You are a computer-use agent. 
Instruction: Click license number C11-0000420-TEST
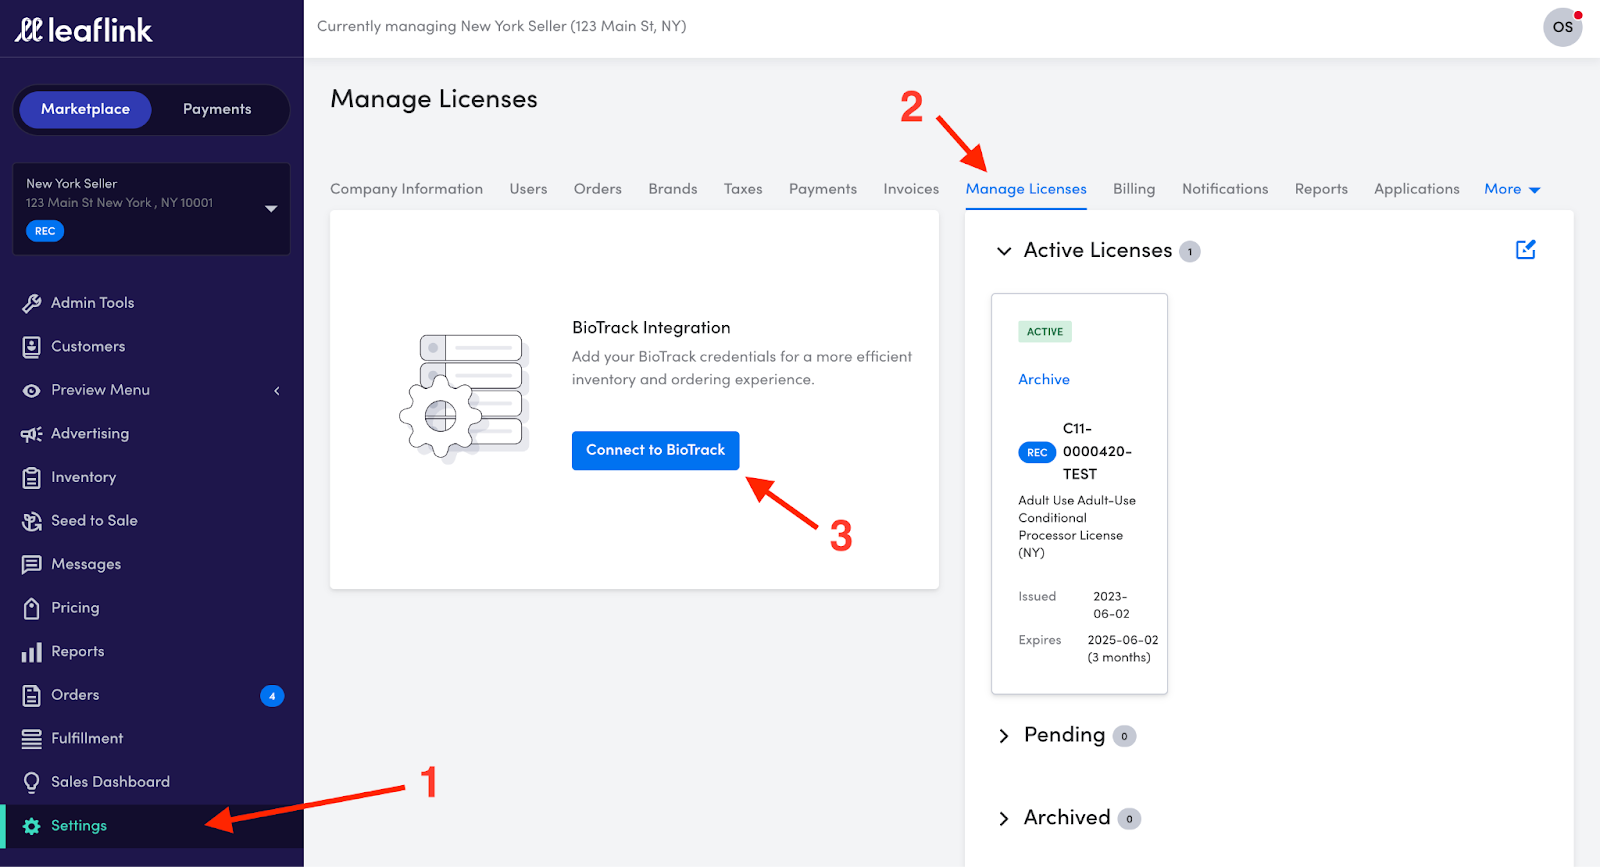click(x=1097, y=452)
